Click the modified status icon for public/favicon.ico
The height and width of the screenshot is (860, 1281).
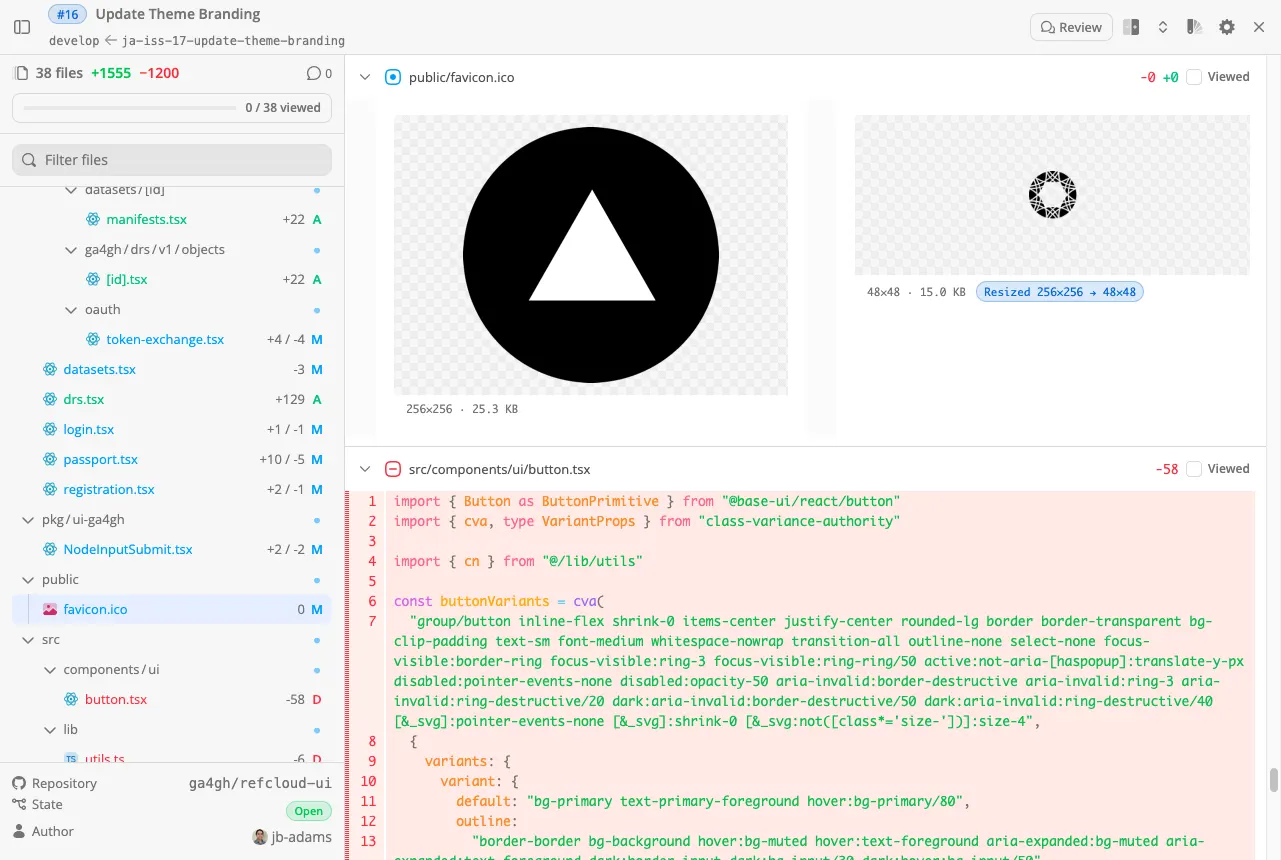pyautogui.click(x=393, y=77)
